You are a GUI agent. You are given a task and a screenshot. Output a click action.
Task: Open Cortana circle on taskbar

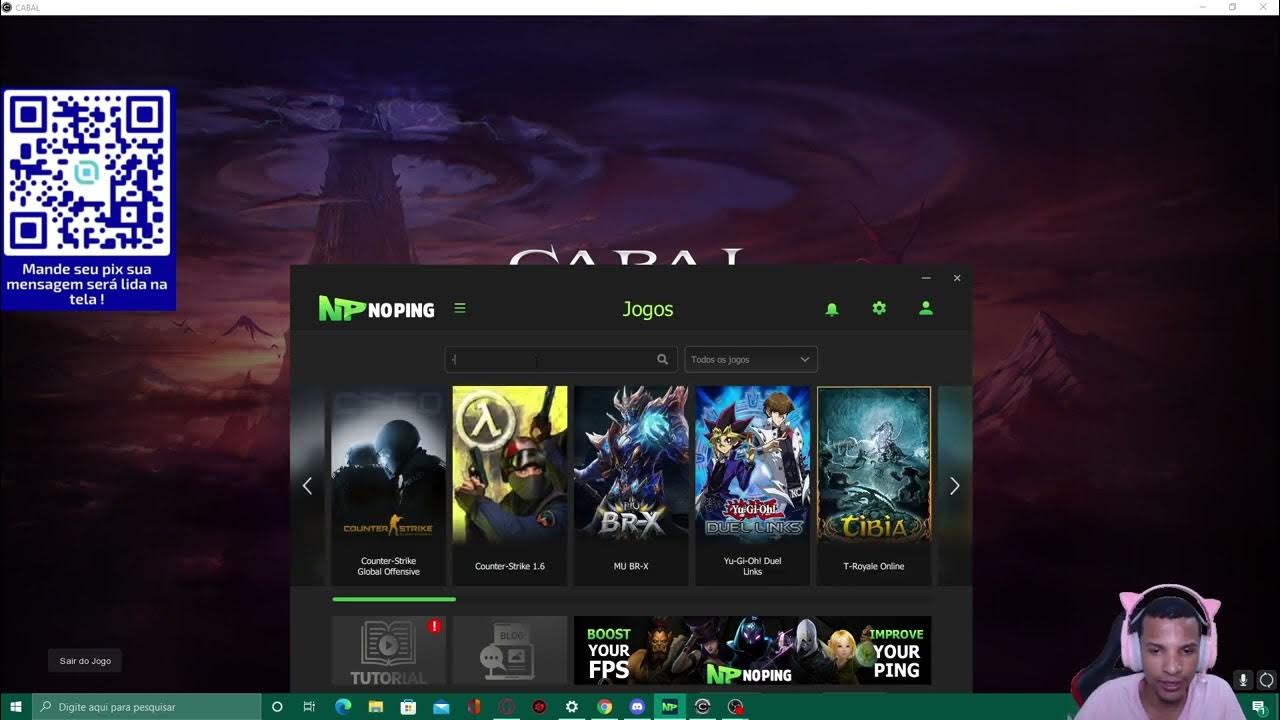[277, 707]
